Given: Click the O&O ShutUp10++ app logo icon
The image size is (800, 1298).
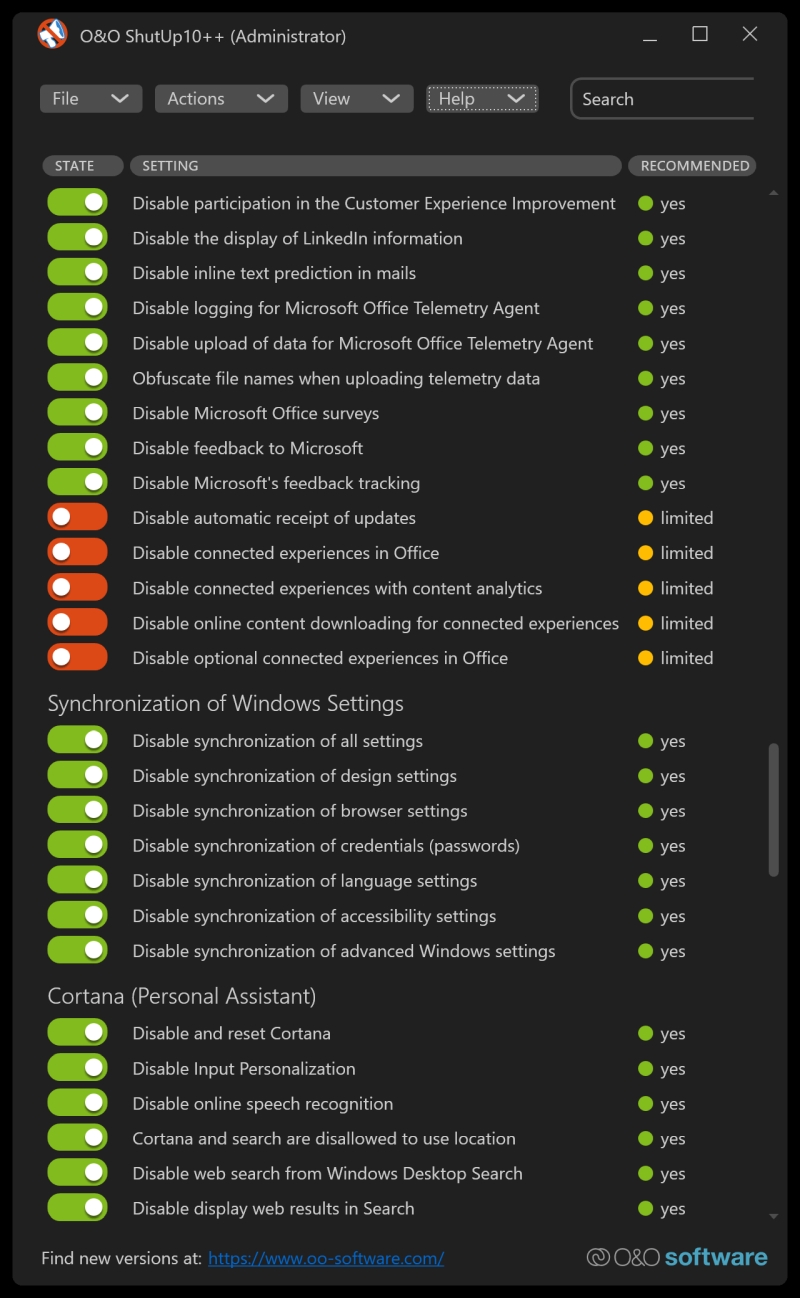Looking at the screenshot, I should tap(52, 35).
